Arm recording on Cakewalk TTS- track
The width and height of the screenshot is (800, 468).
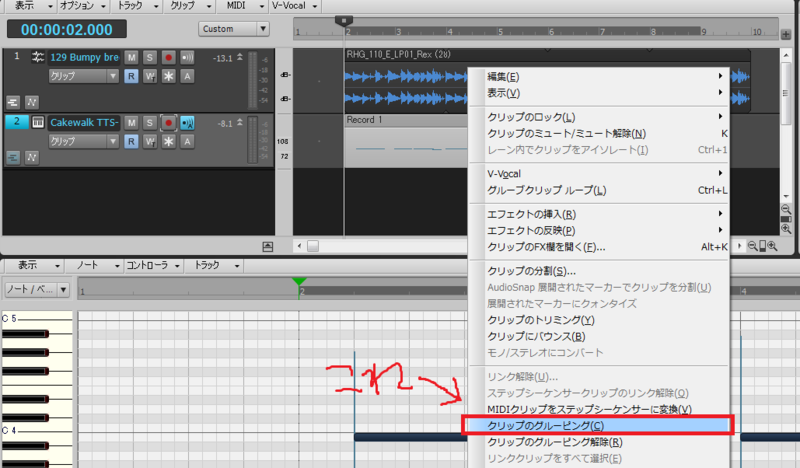pos(168,122)
